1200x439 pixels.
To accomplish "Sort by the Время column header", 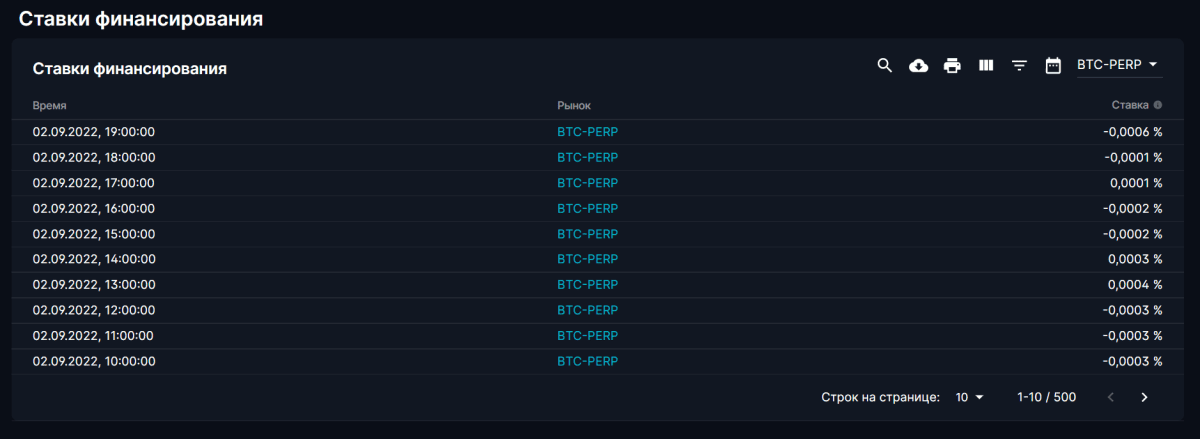I will pyautogui.click(x=49, y=105).
